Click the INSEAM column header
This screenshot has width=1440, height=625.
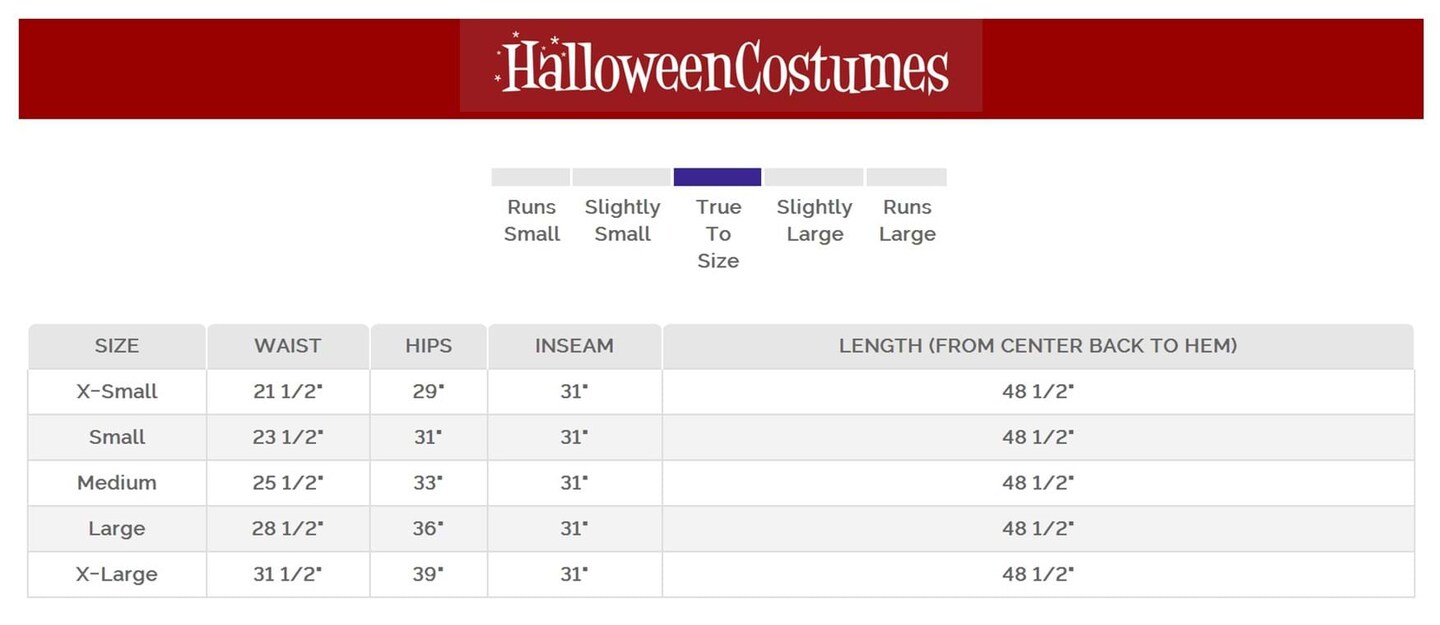point(574,346)
